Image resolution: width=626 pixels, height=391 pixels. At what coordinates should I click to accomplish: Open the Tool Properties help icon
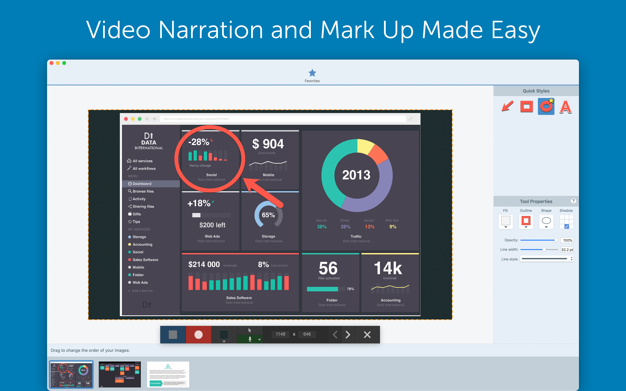tap(573, 201)
